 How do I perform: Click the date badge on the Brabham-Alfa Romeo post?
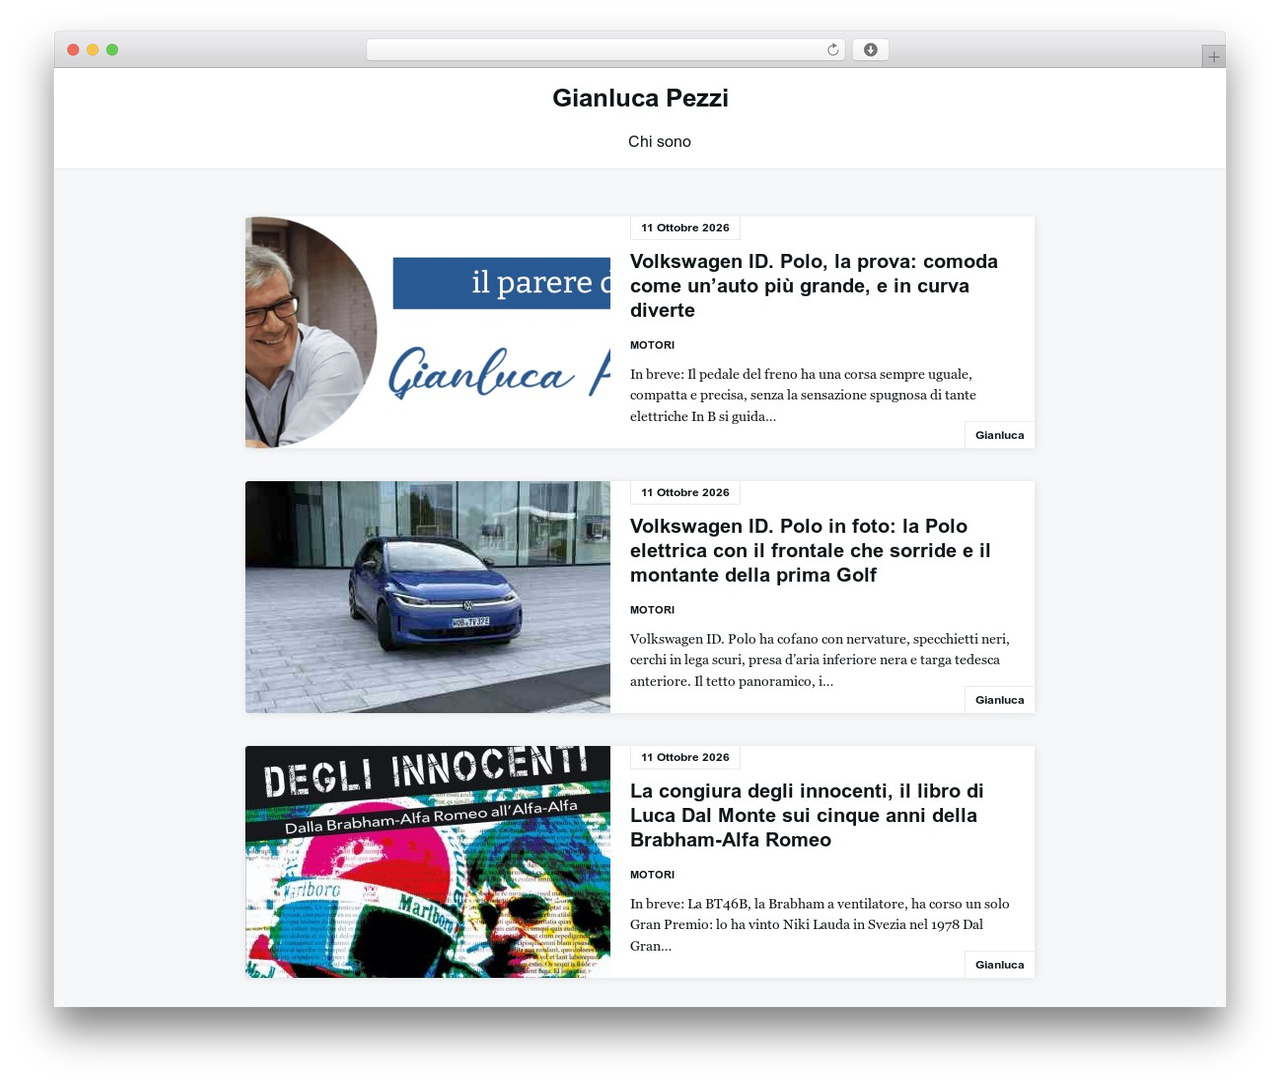point(685,758)
